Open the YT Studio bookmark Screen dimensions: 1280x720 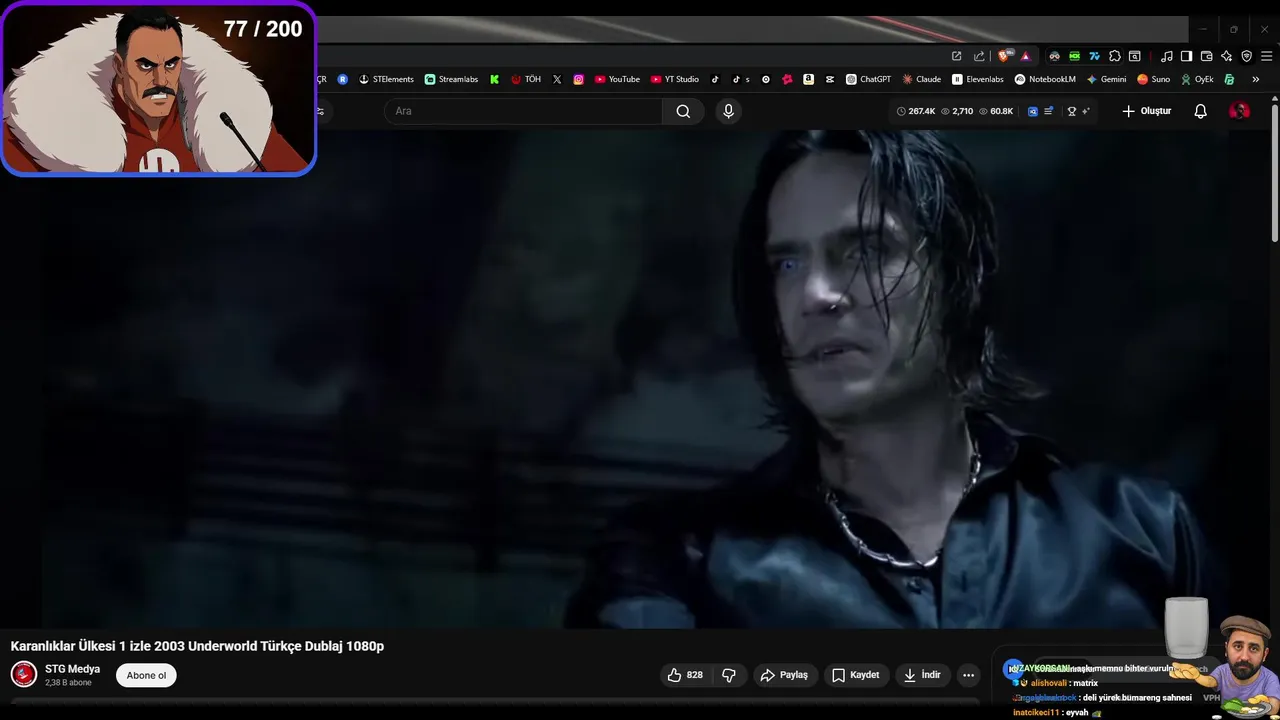(x=675, y=79)
